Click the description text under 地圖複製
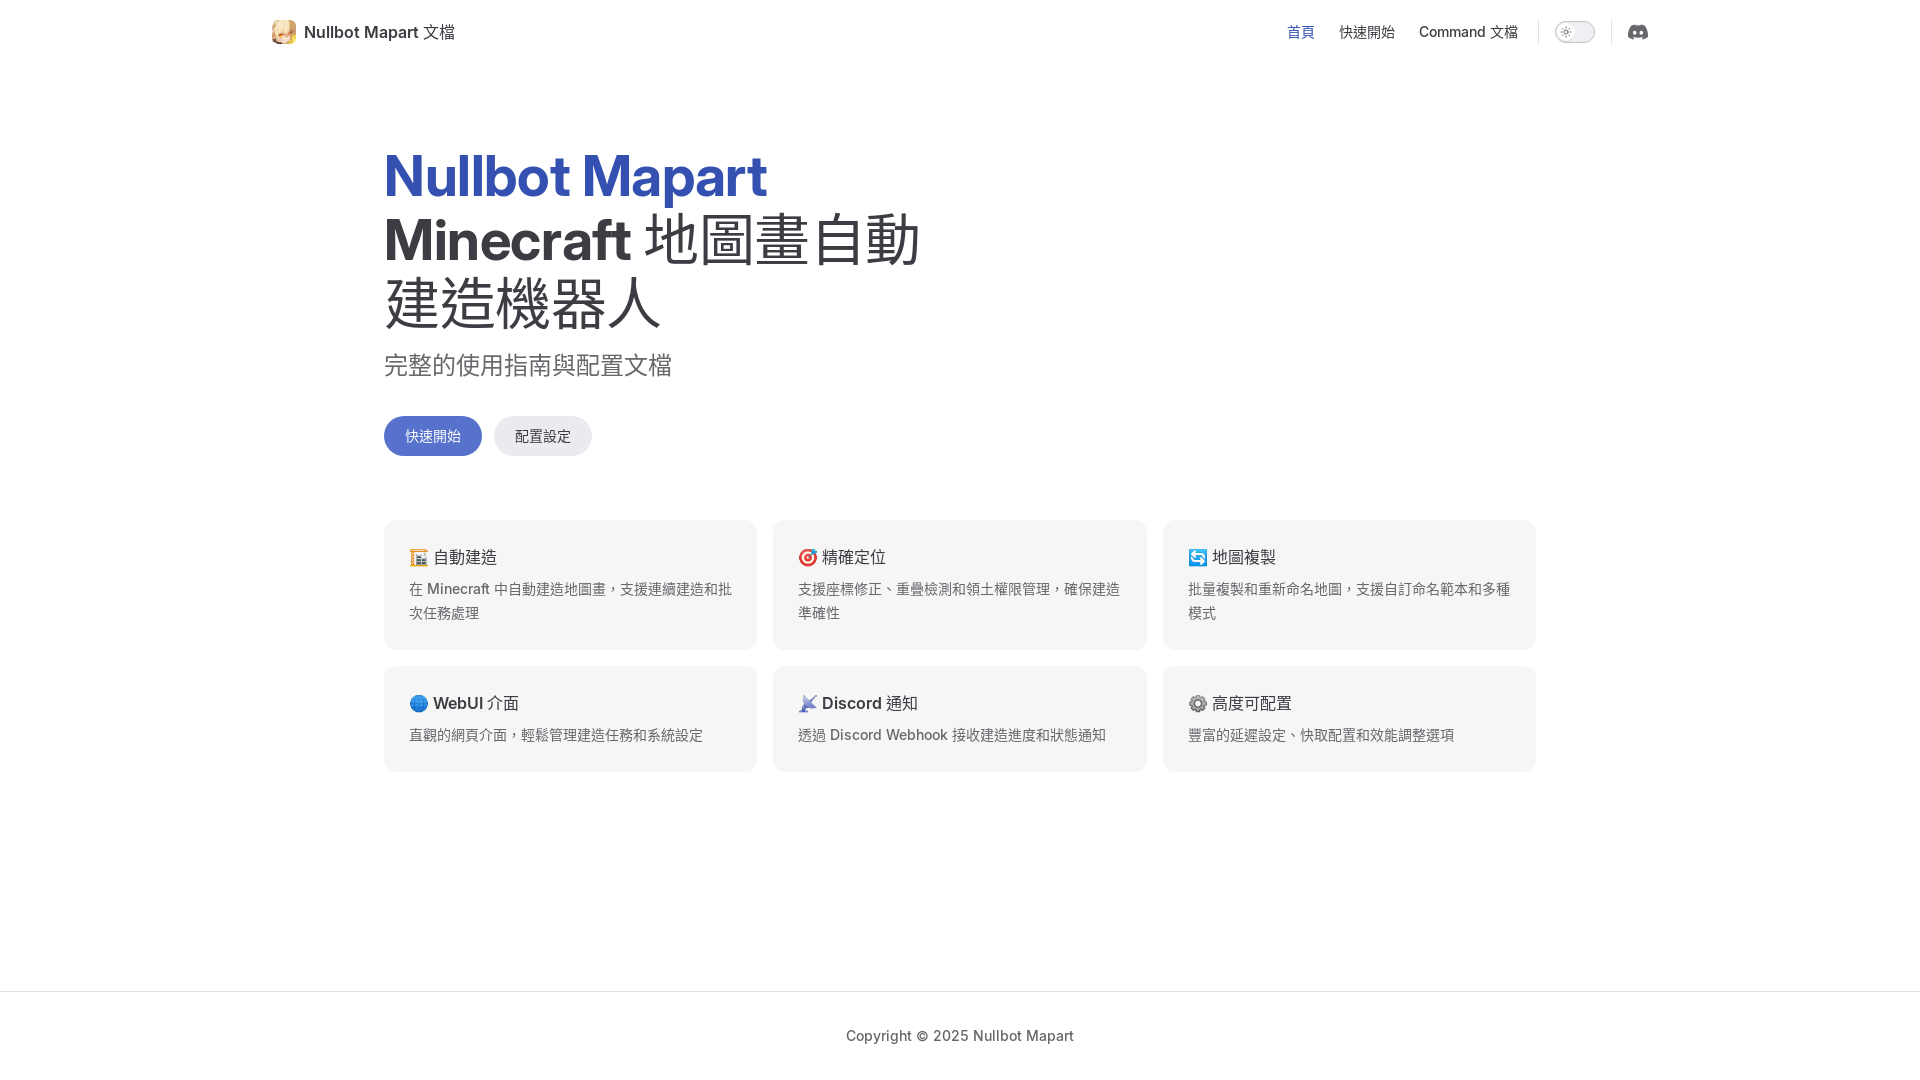 [1349, 601]
